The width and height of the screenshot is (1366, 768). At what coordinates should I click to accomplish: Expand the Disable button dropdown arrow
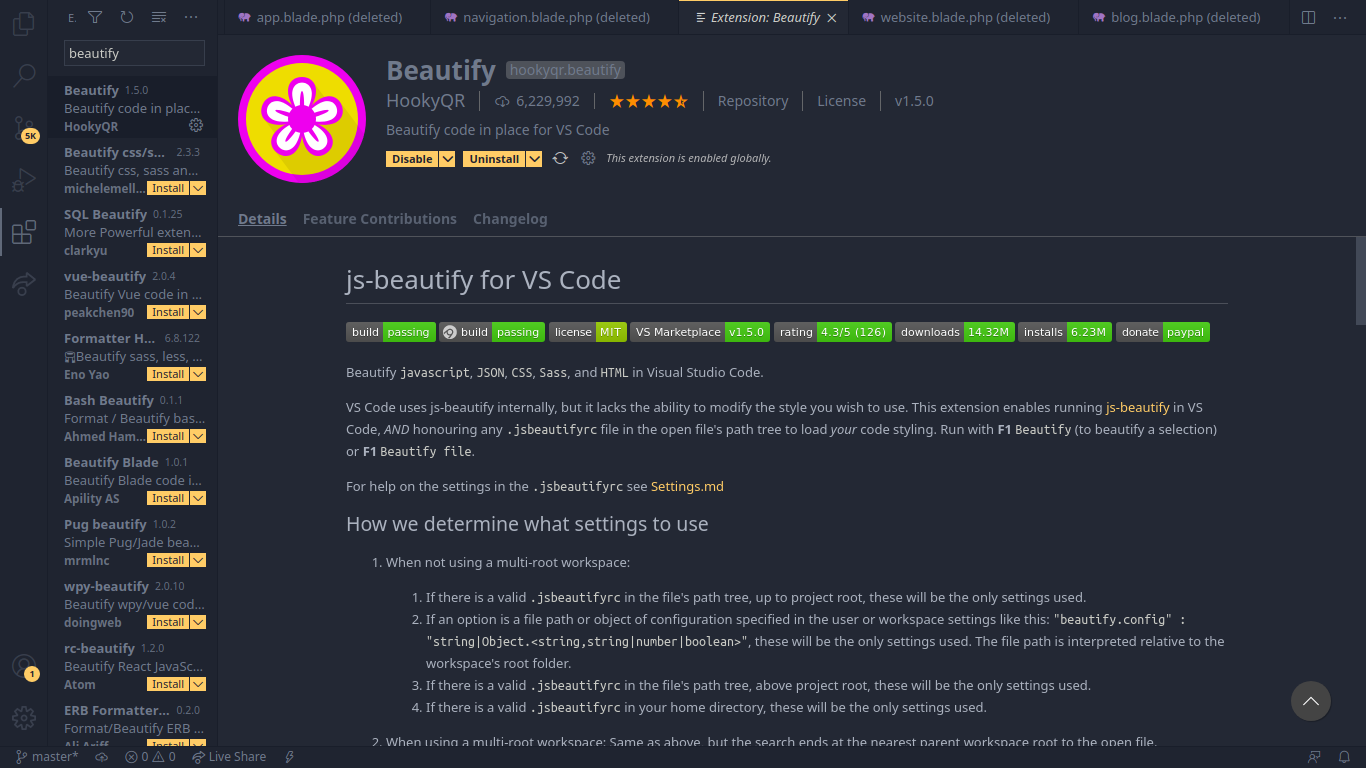coord(447,159)
